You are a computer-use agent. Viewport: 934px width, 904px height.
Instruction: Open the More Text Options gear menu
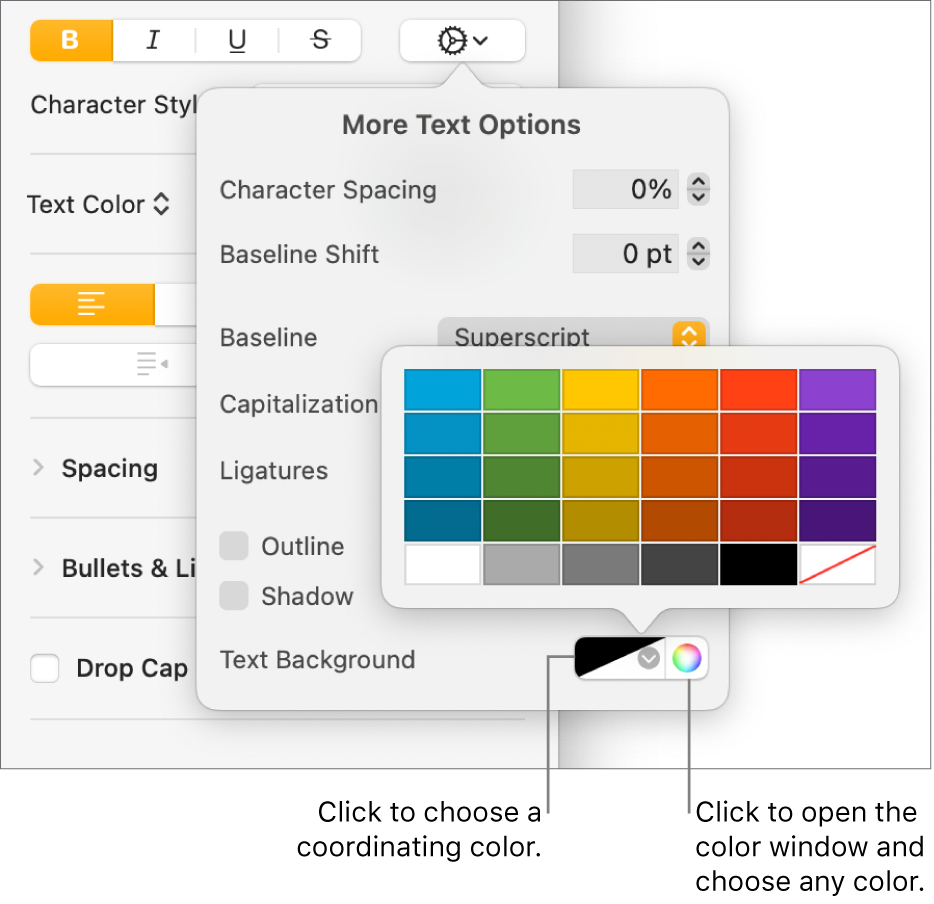[x=461, y=41]
